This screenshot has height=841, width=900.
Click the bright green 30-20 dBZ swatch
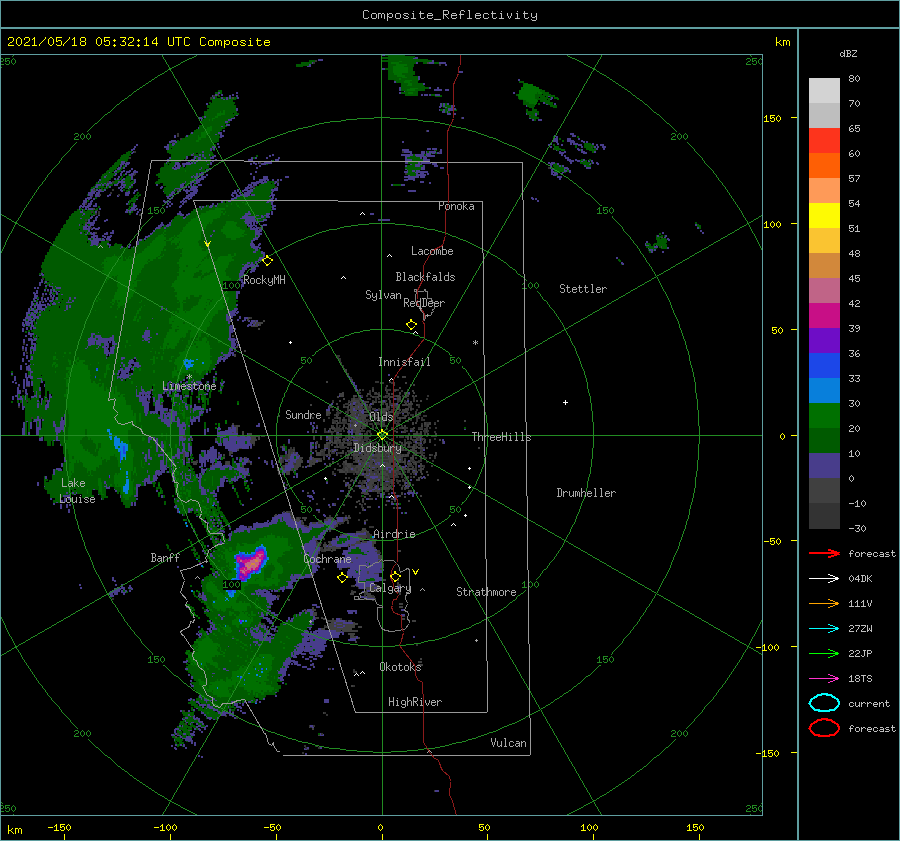click(x=824, y=416)
